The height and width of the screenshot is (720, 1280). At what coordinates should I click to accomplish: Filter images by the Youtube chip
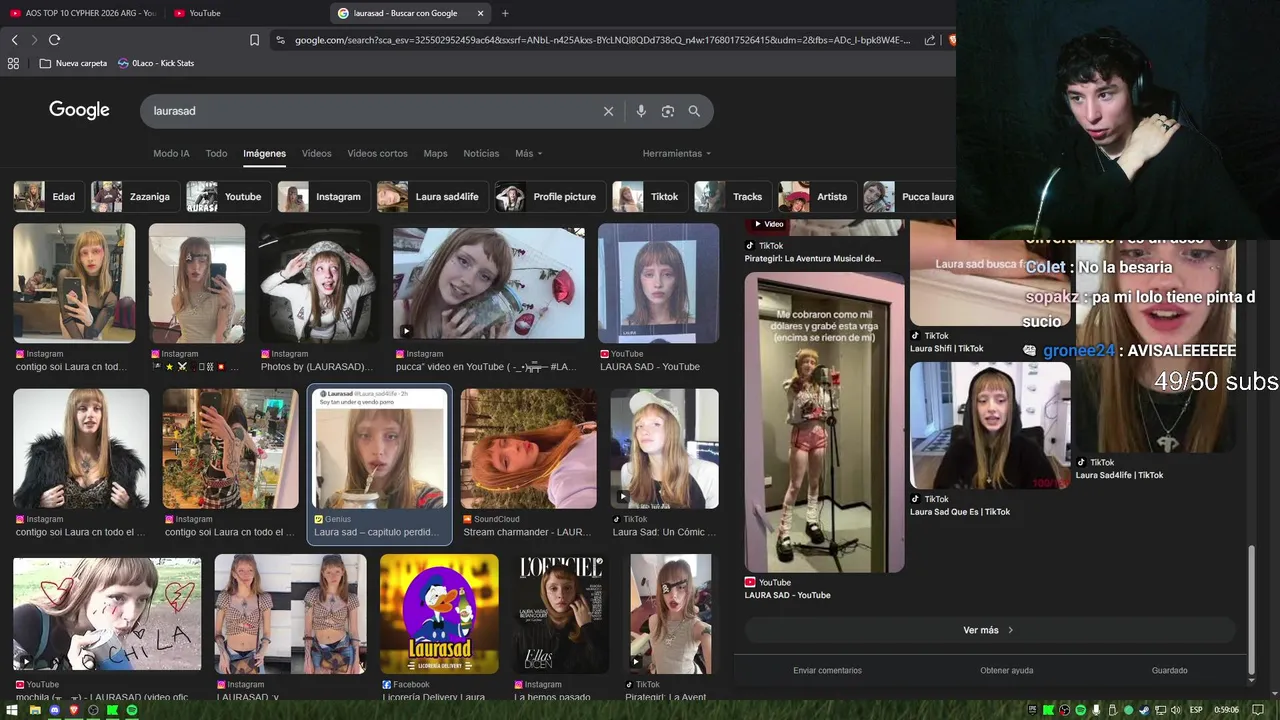228,197
